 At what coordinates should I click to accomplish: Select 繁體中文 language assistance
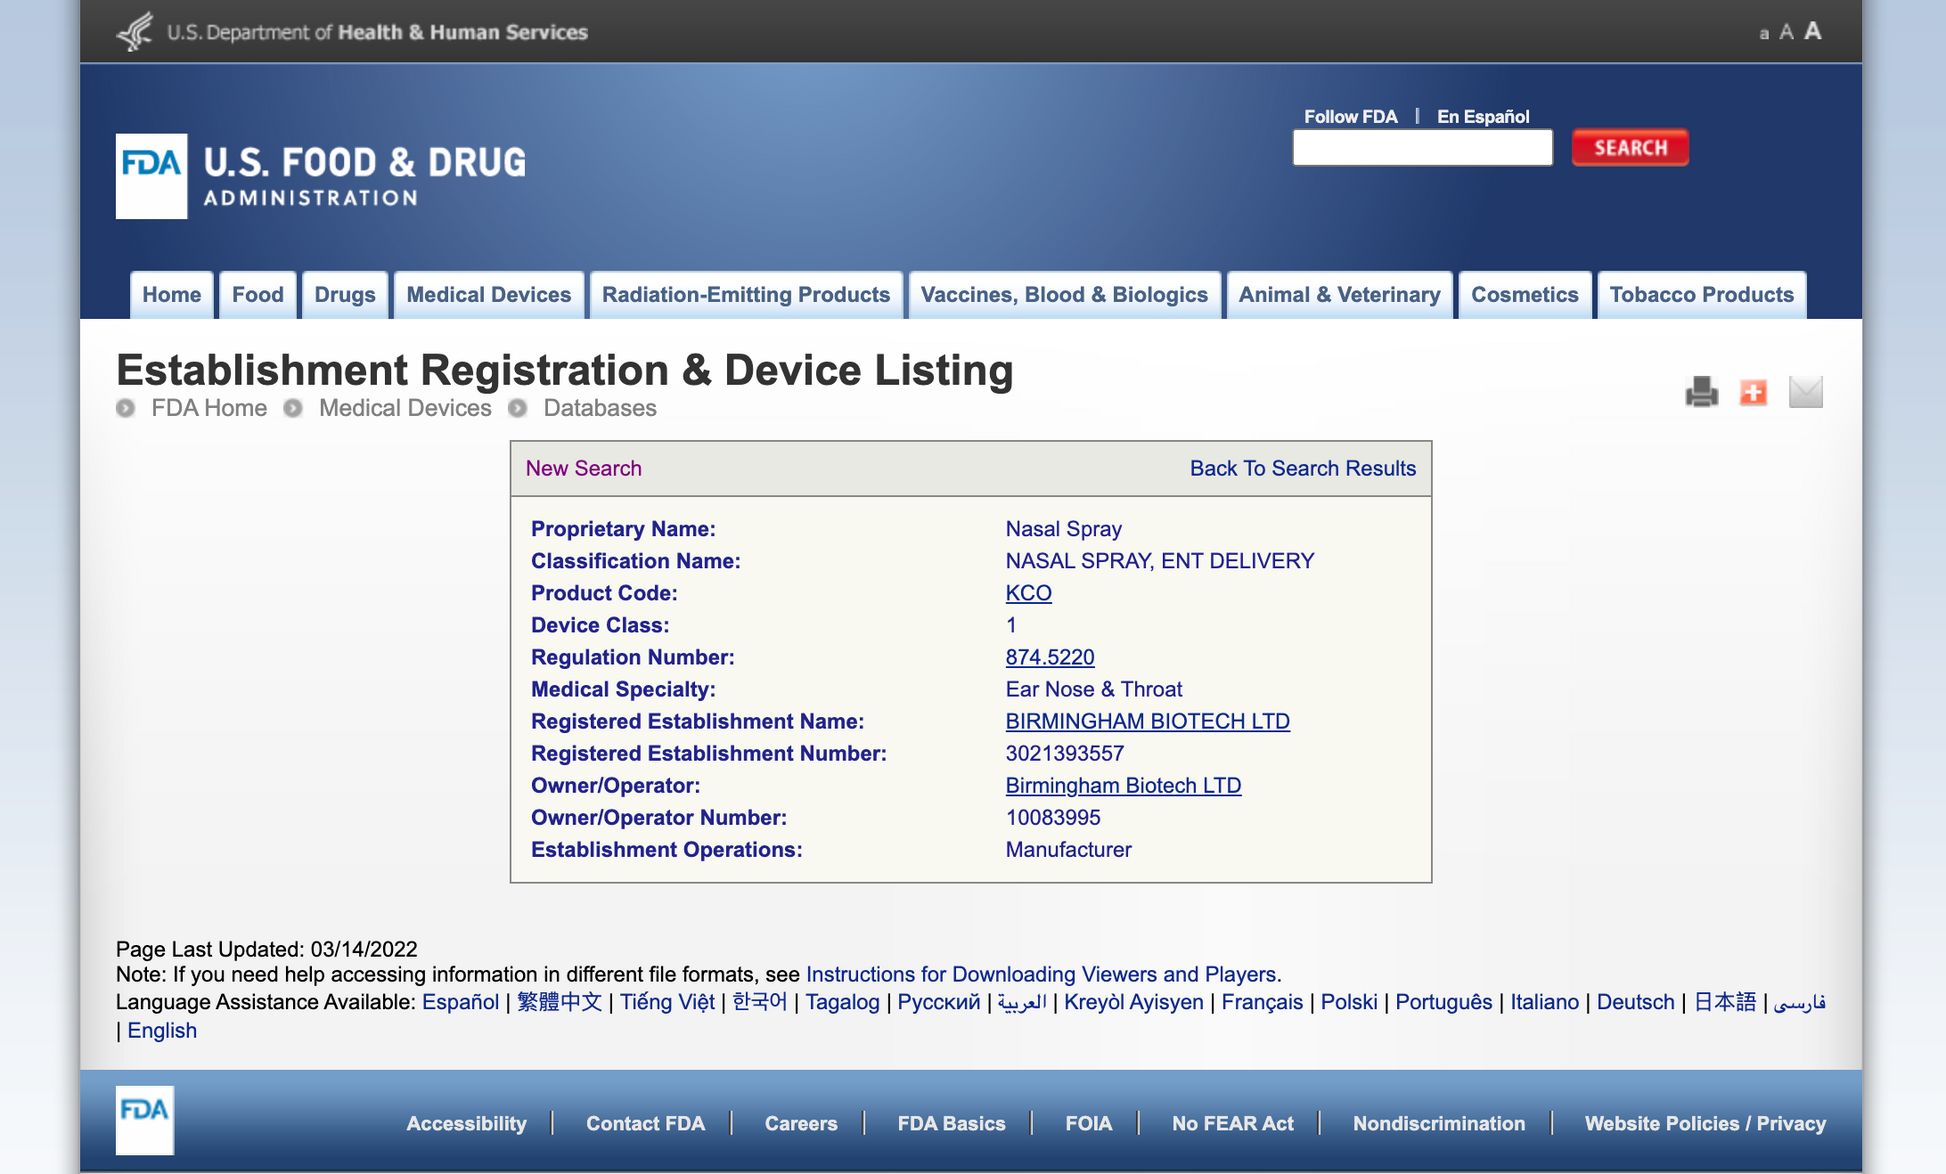559,1002
